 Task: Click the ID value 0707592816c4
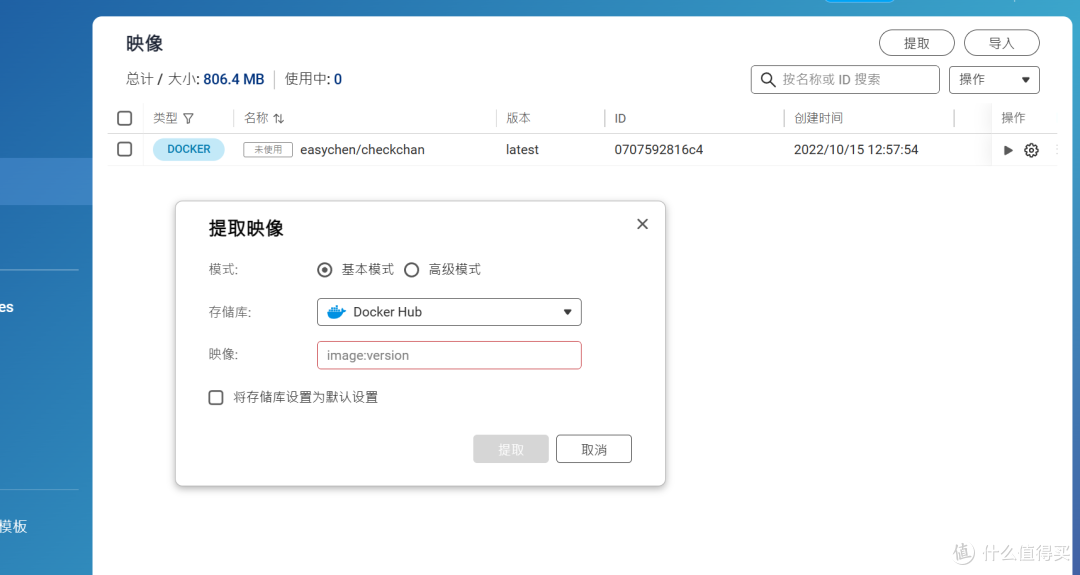point(658,149)
